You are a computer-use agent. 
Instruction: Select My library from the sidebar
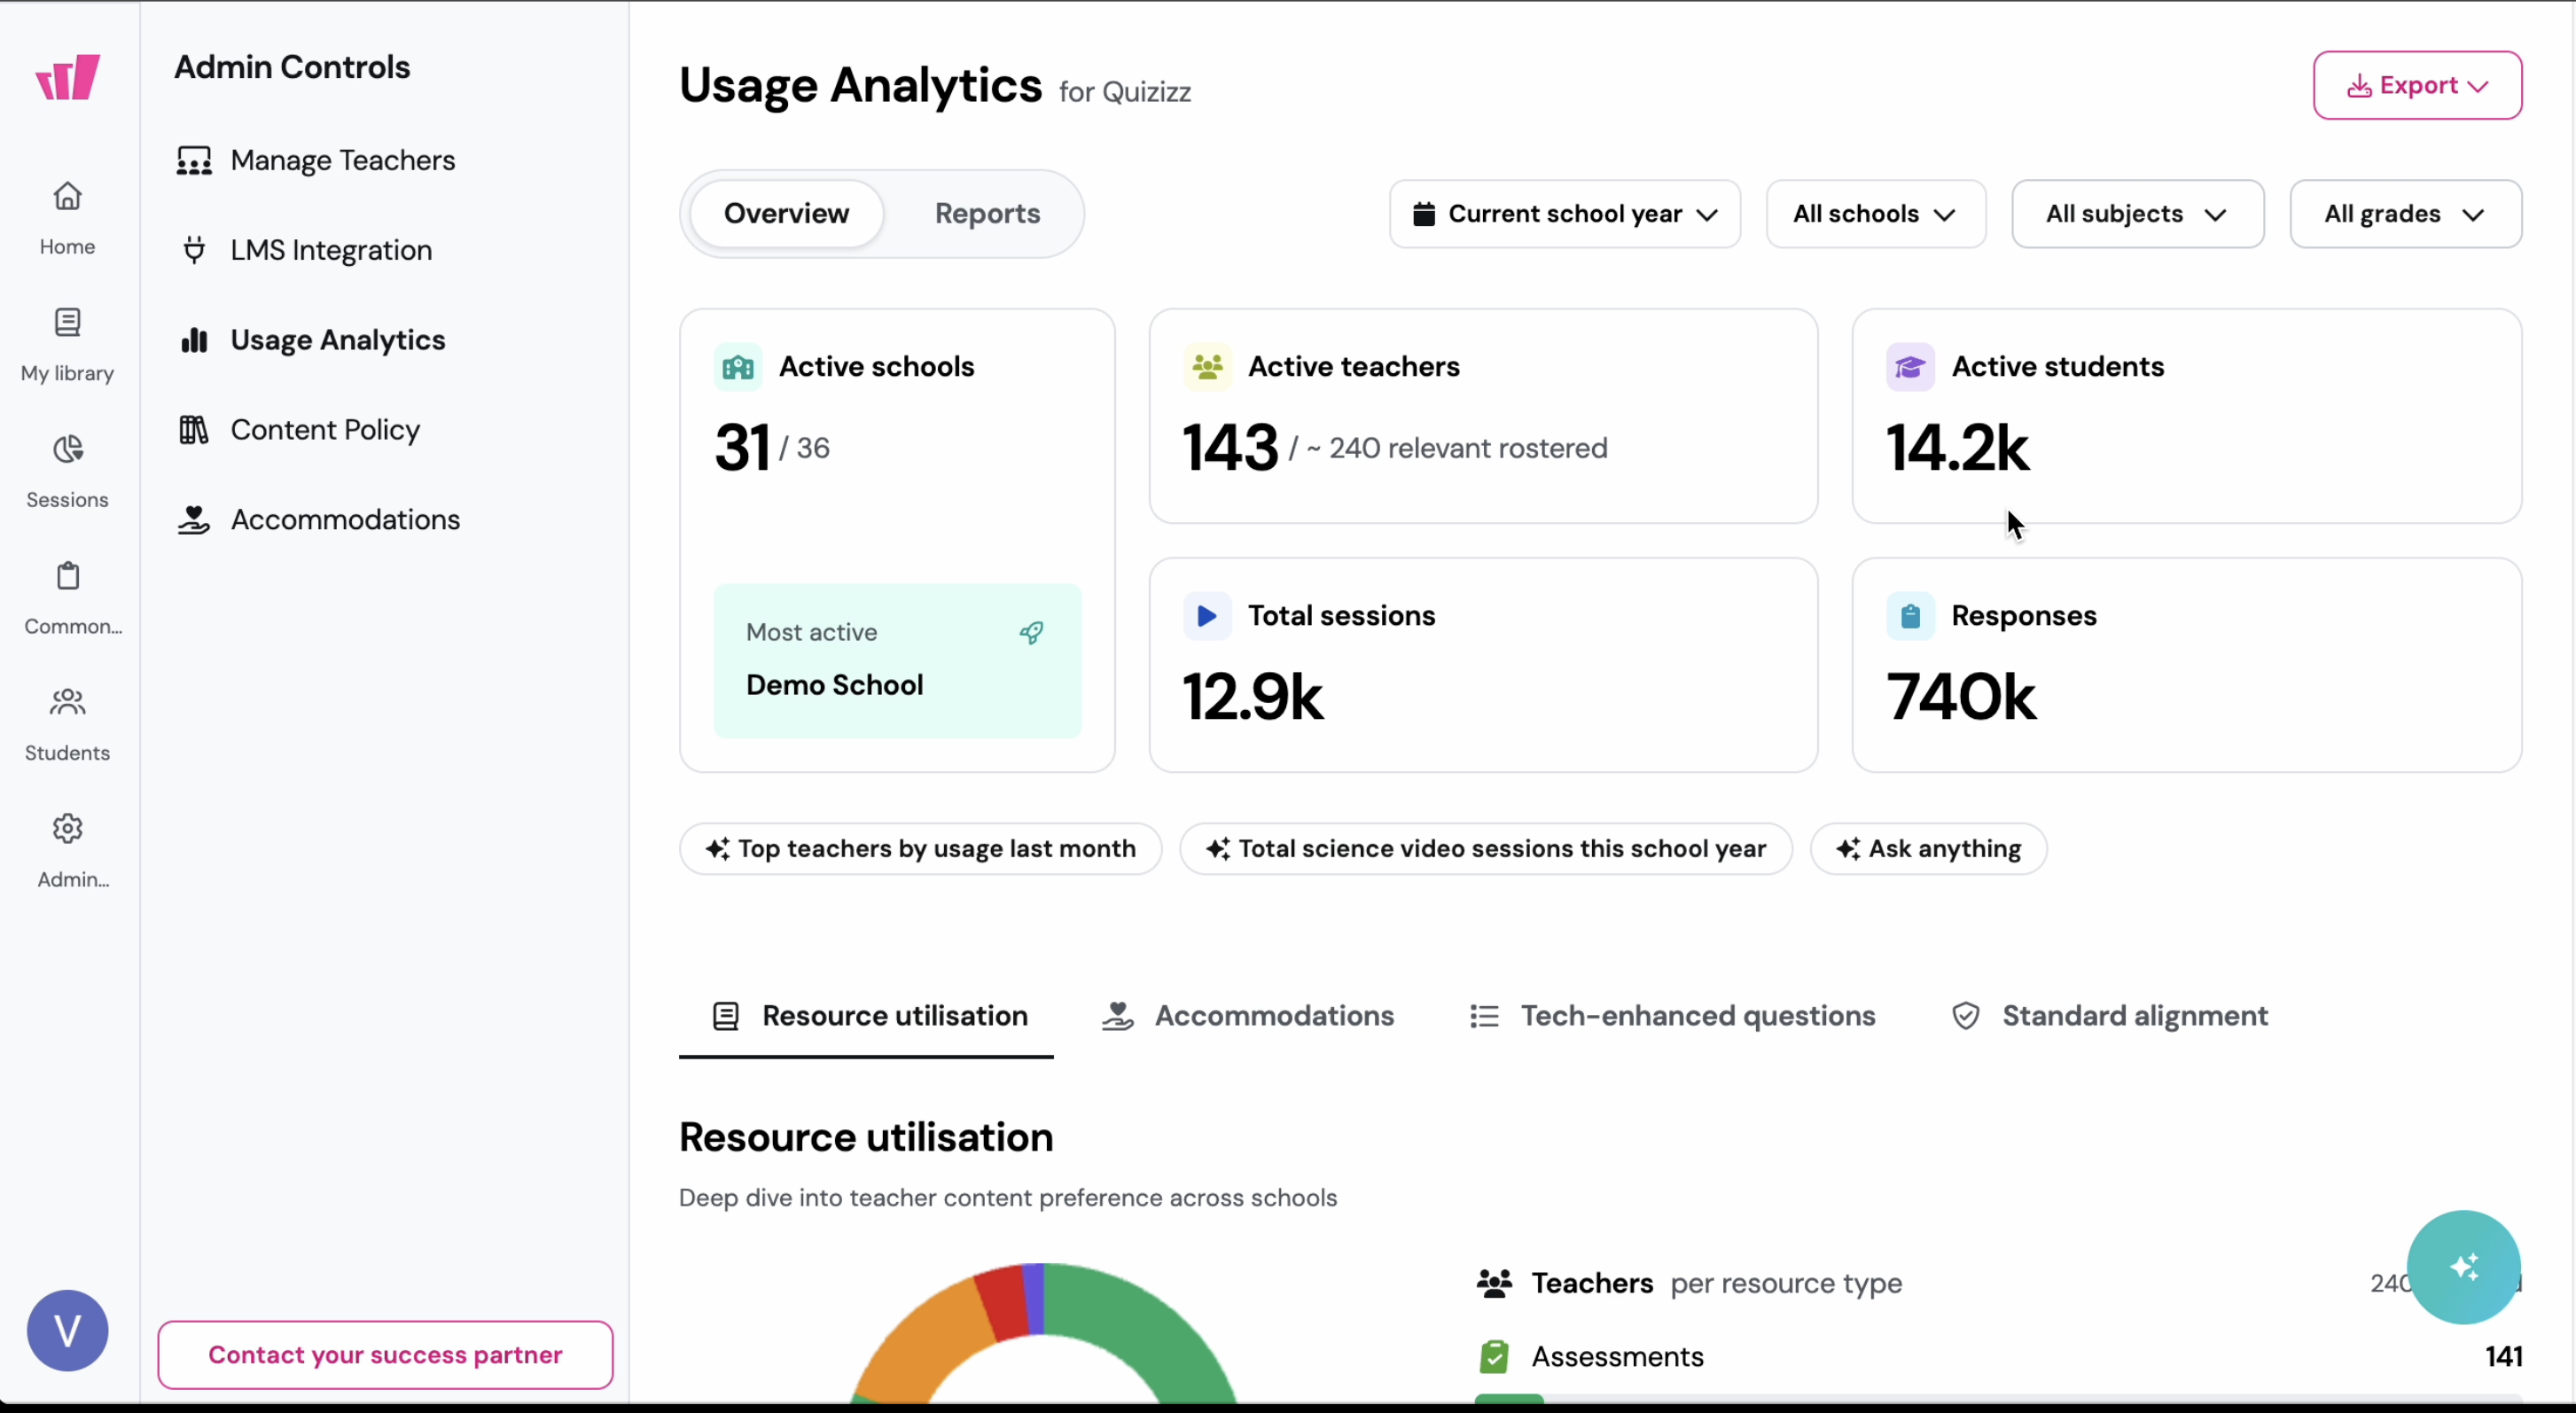(67, 345)
